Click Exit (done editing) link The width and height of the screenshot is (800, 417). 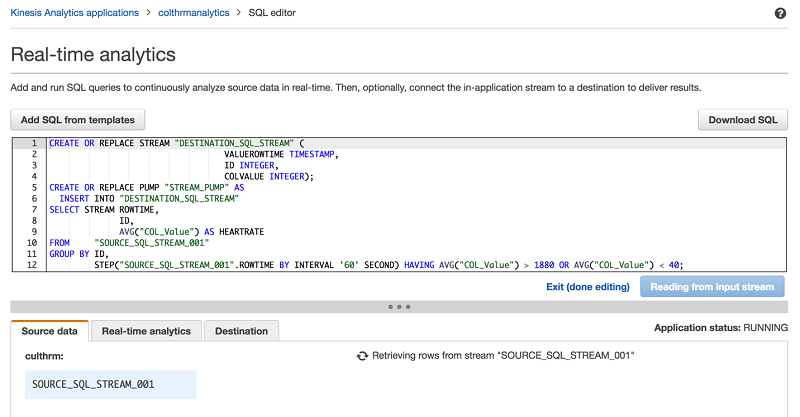click(588, 287)
